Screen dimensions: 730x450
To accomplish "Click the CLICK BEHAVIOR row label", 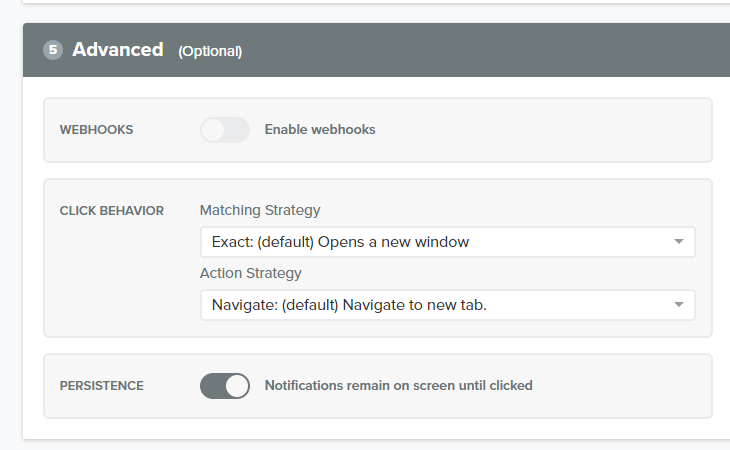I will (112, 211).
